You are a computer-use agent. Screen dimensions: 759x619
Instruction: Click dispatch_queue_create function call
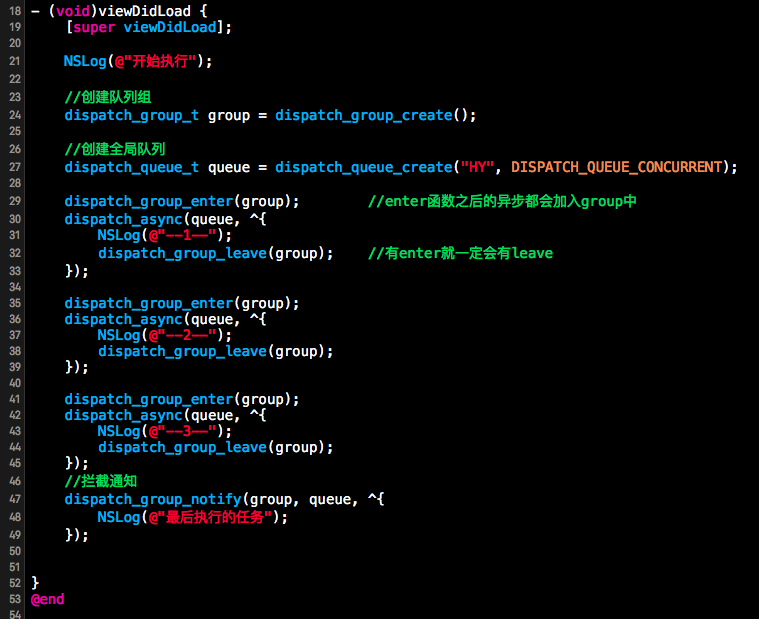click(x=364, y=167)
